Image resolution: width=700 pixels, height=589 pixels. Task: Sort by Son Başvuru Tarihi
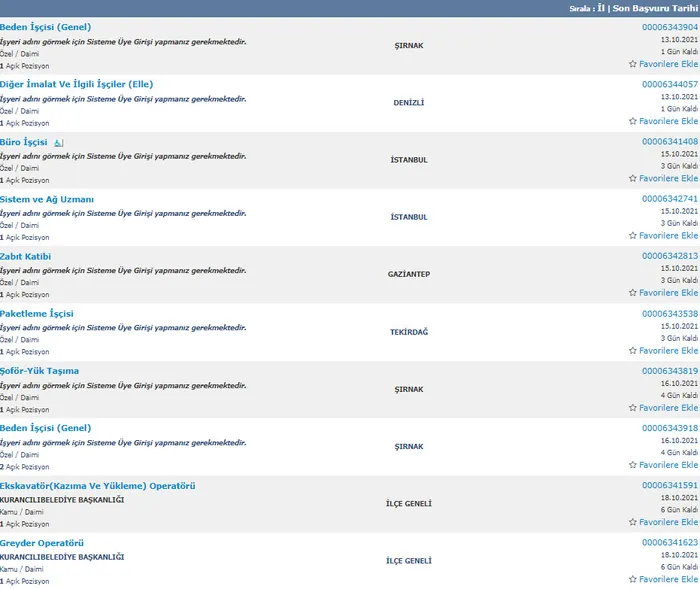pos(653,8)
